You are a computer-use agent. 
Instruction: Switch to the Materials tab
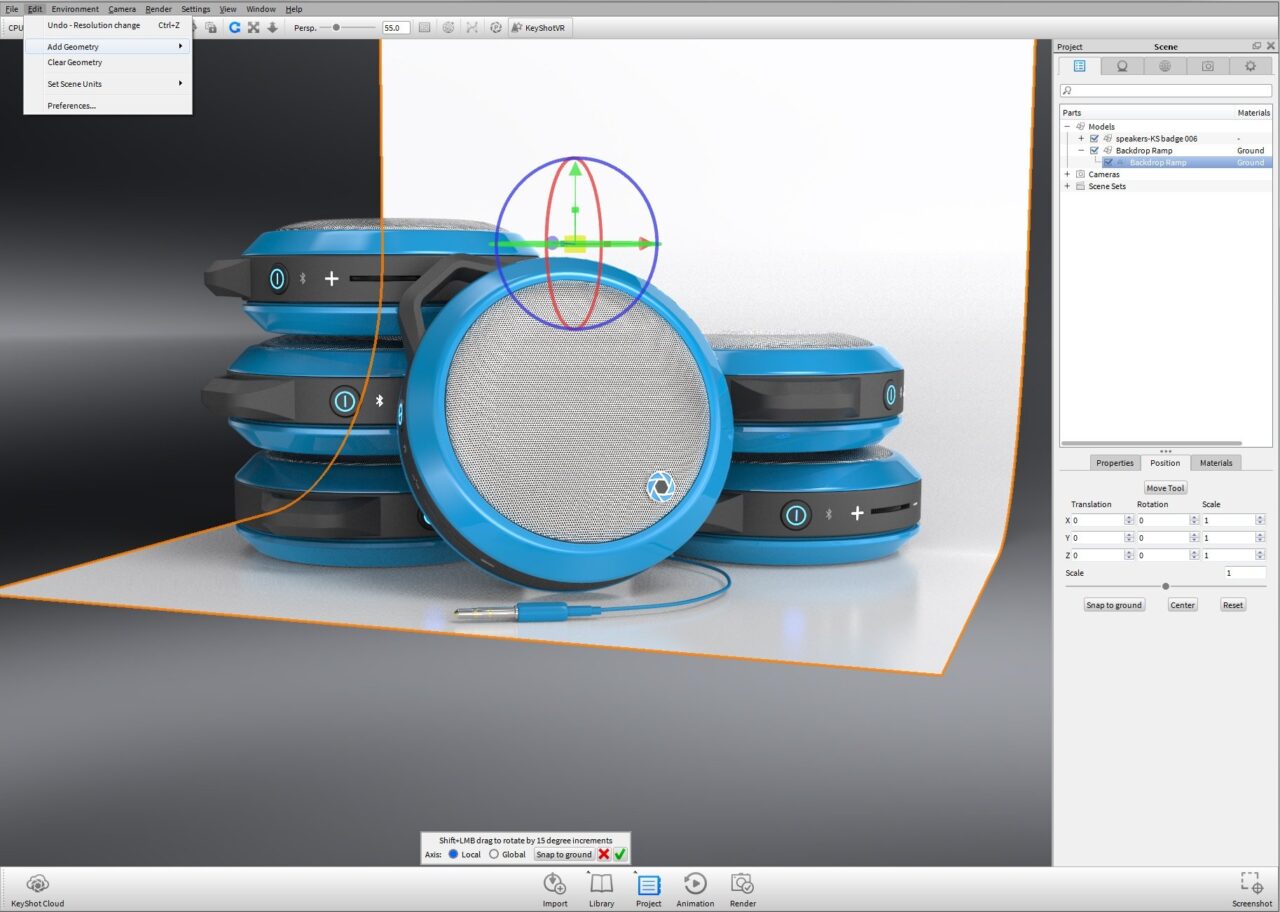1216,463
